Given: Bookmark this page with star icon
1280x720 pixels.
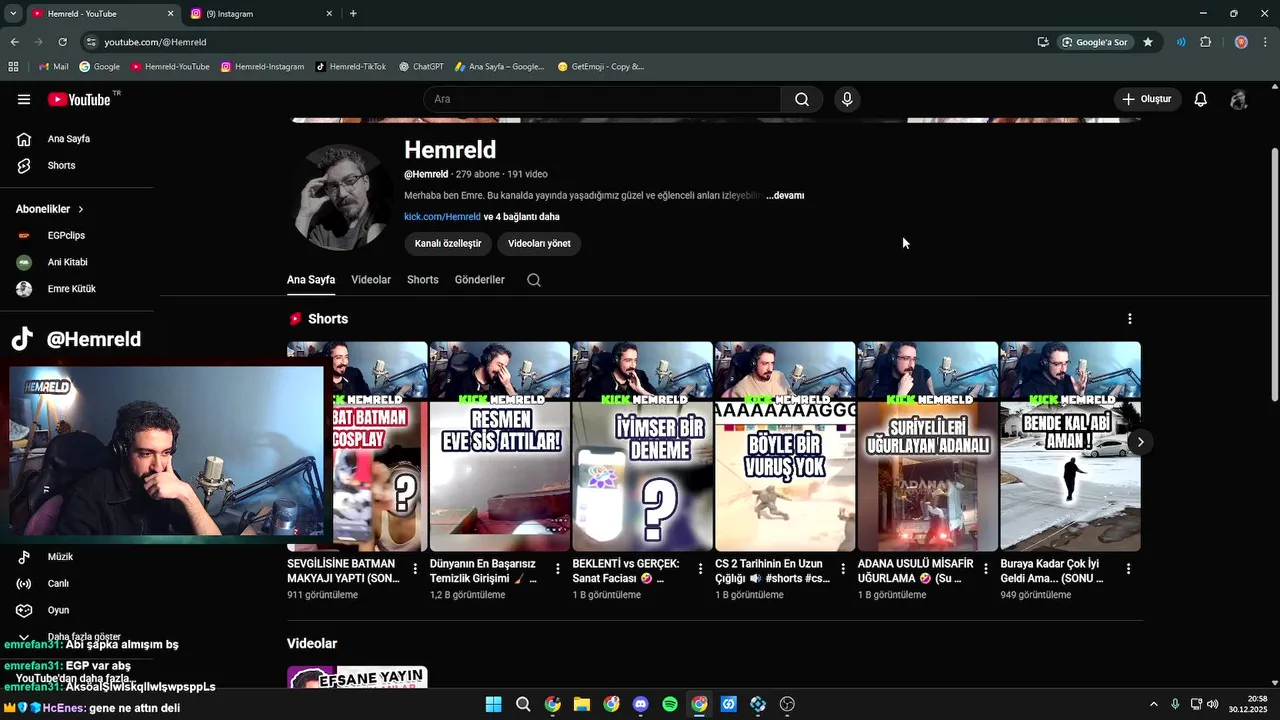Looking at the screenshot, I should click(x=1148, y=42).
